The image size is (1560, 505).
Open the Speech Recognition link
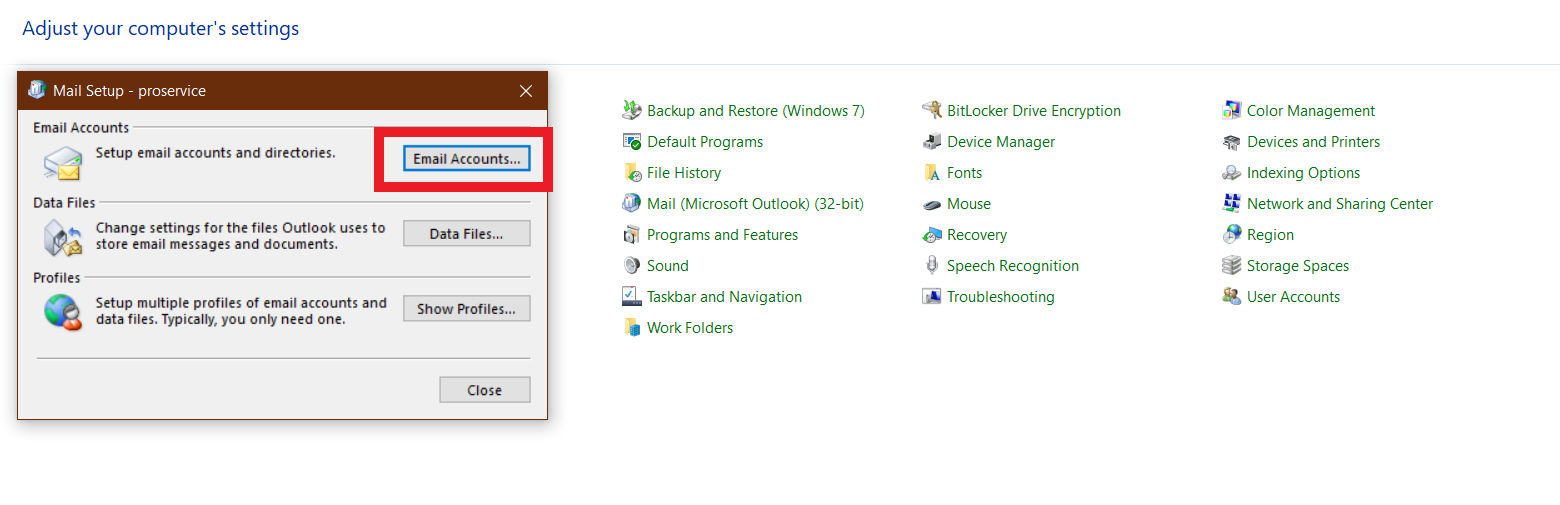(1013, 265)
